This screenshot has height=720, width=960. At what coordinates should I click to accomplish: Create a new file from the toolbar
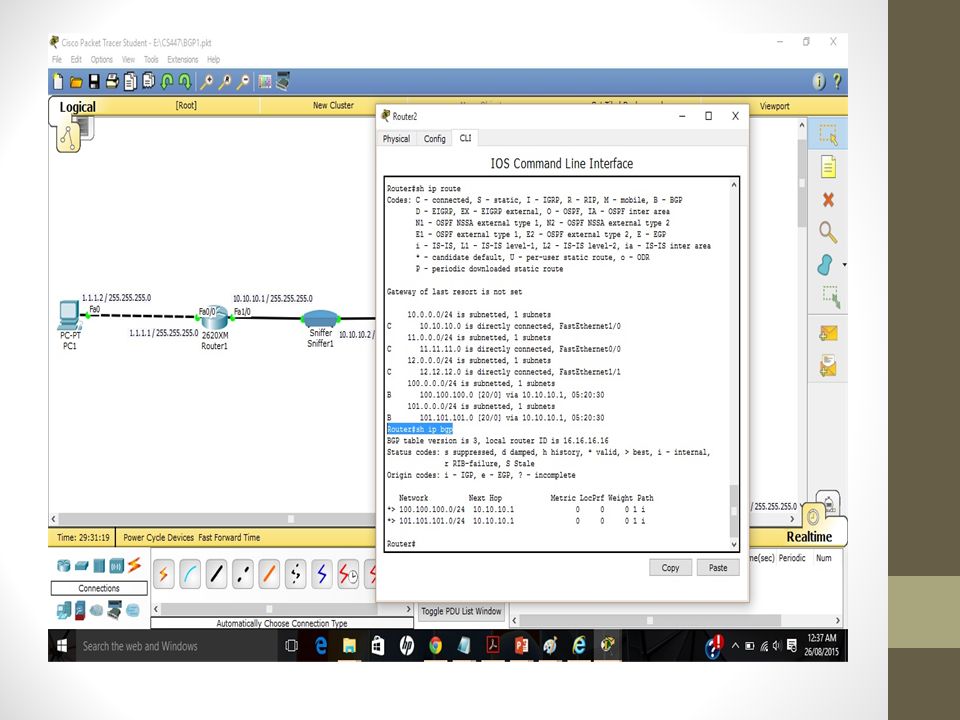pyautogui.click(x=58, y=81)
